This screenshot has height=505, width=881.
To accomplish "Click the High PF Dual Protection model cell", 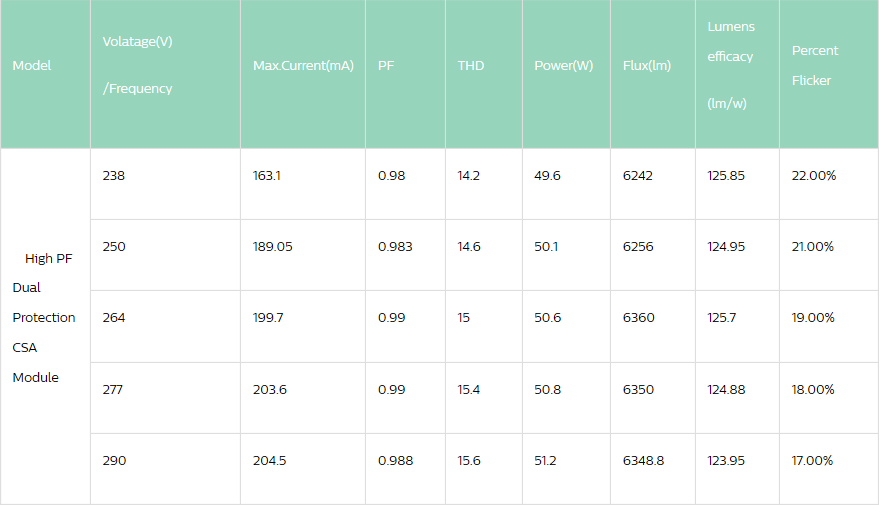I will coord(44,317).
